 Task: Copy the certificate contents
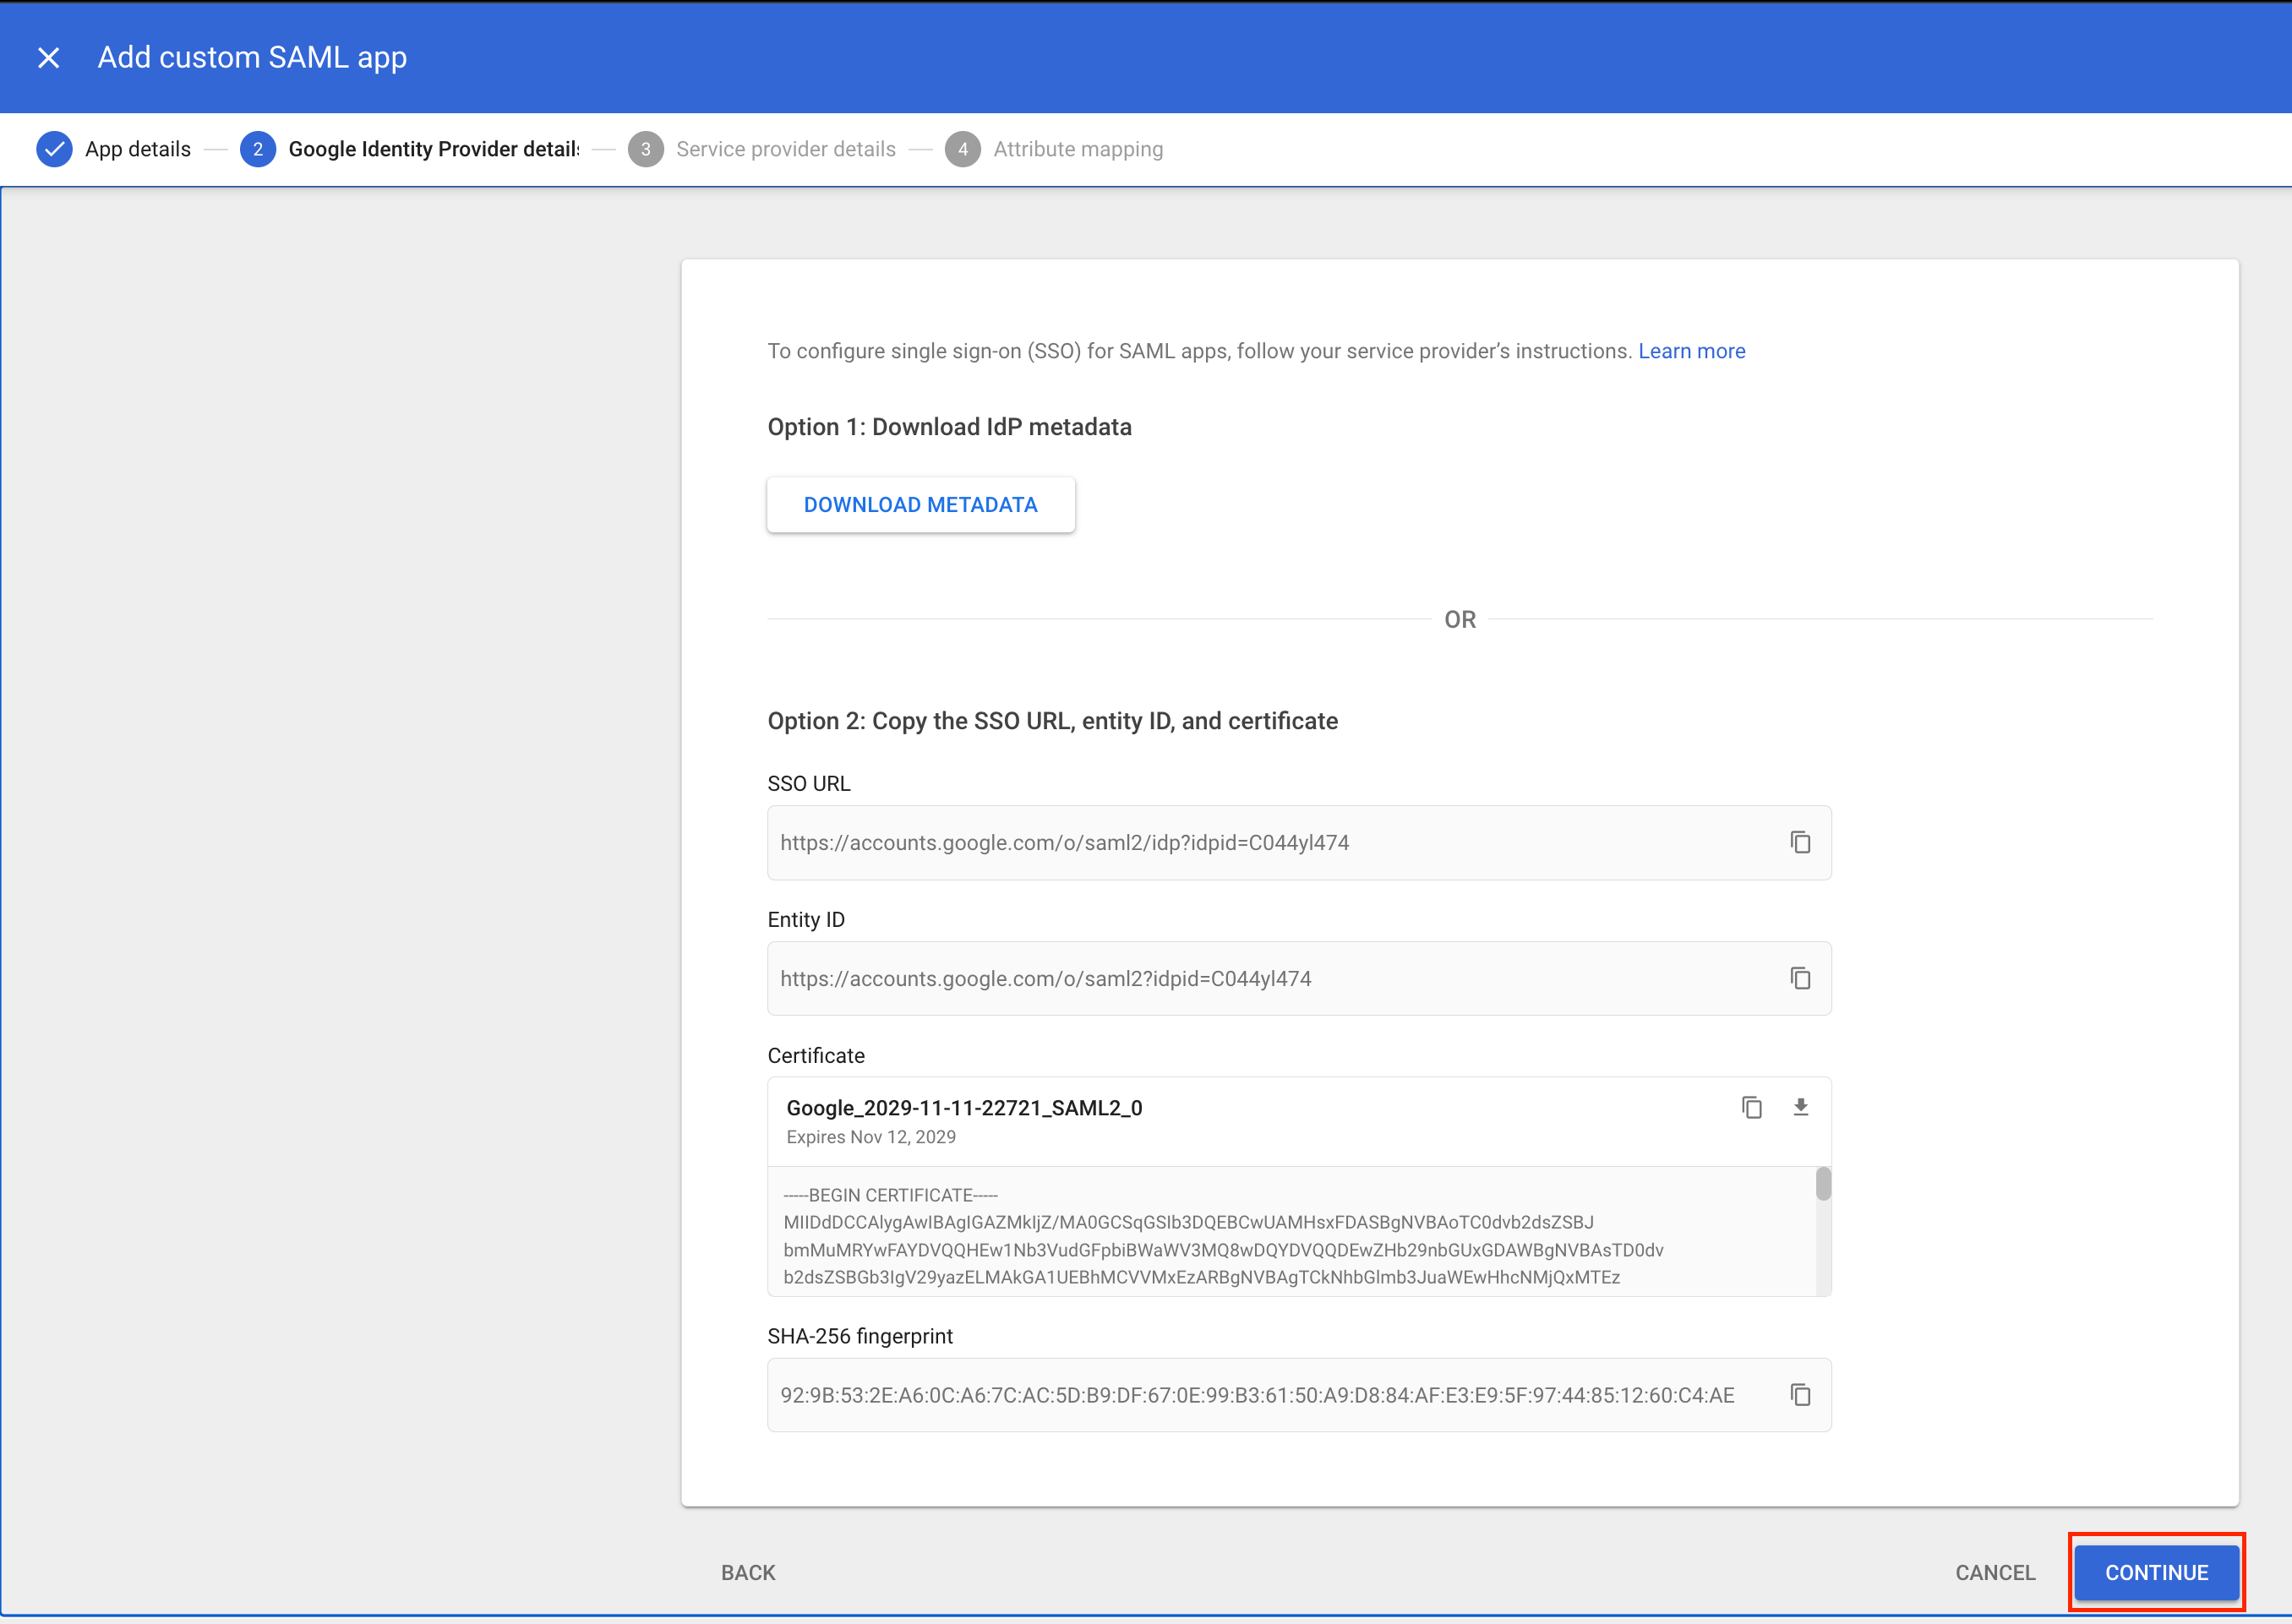pyautogui.click(x=1751, y=1108)
